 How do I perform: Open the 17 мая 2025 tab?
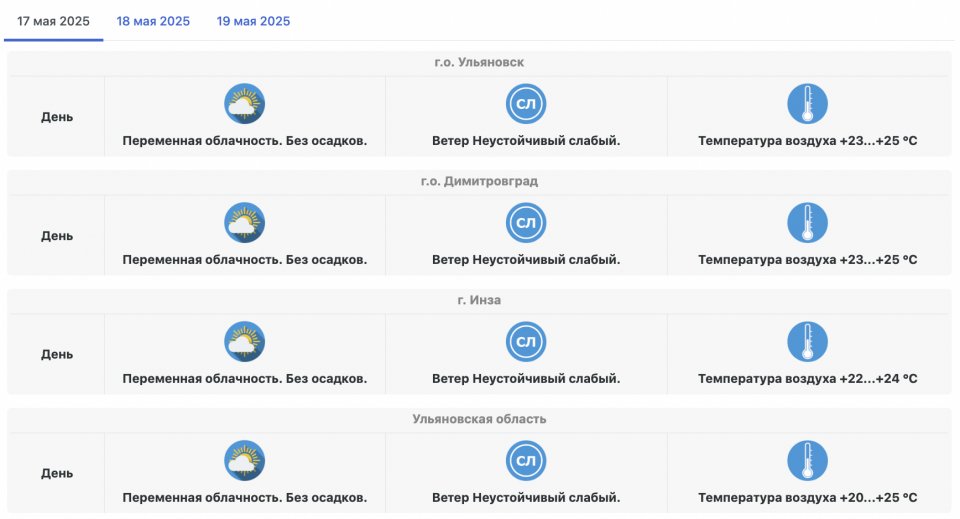tap(54, 21)
